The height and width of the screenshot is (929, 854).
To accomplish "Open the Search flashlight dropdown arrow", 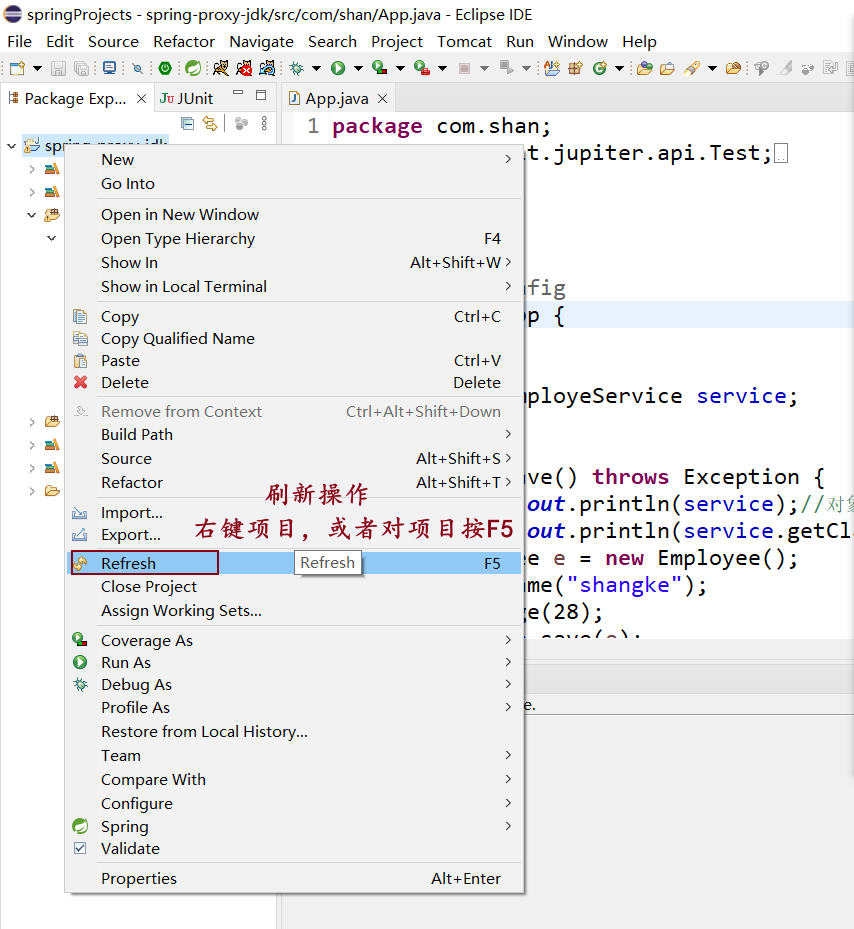I will [x=712, y=69].
